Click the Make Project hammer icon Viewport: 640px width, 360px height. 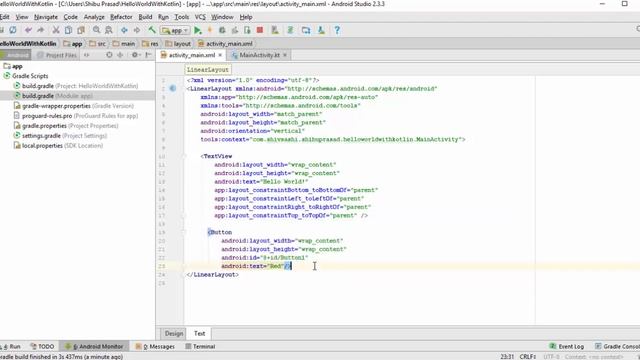point(152,30)
